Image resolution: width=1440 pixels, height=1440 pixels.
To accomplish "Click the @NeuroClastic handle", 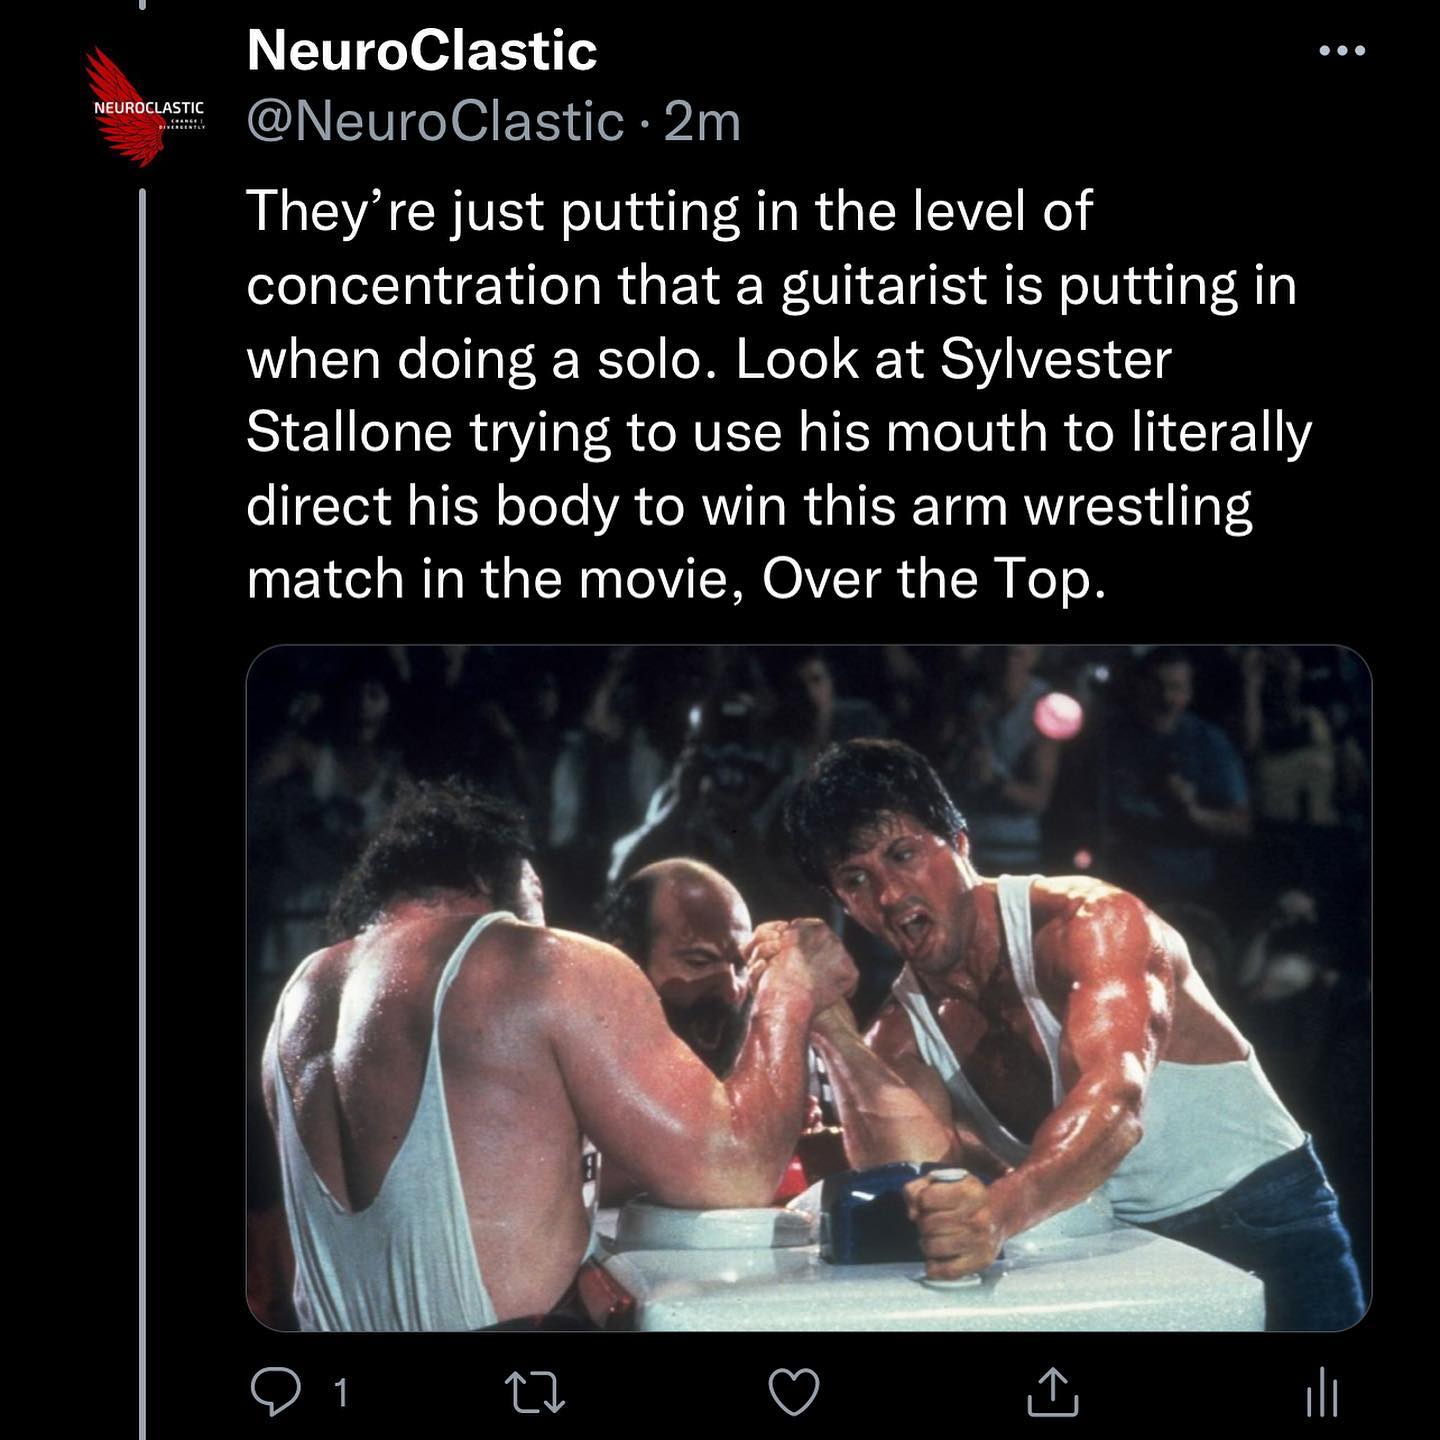I will coord(435,122).
